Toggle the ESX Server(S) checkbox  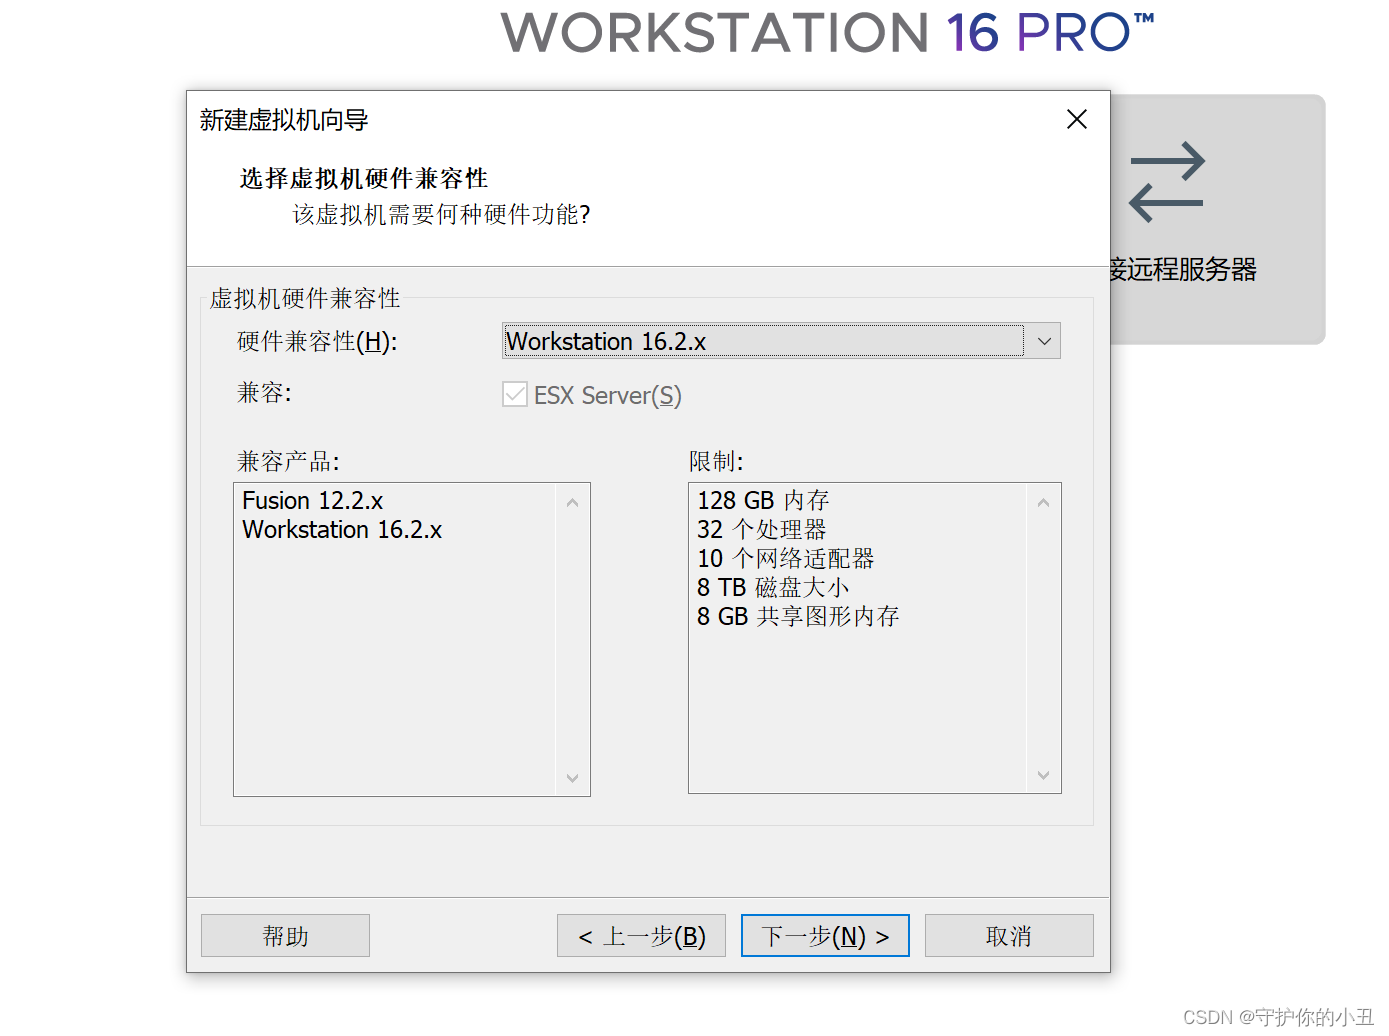pyautogui.click(x=515, y=394)
